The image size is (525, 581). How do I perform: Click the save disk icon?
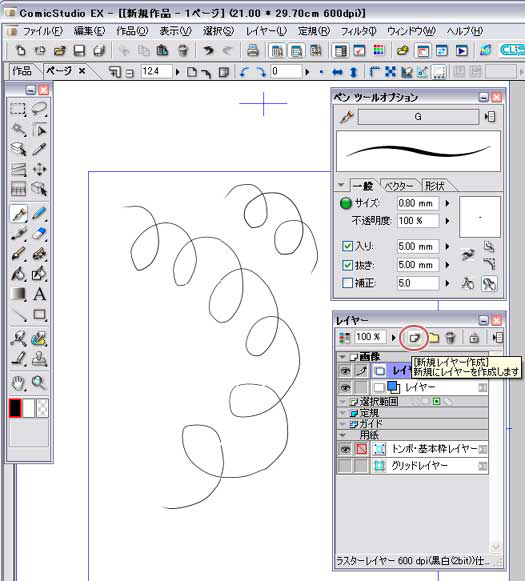point(79,50)
